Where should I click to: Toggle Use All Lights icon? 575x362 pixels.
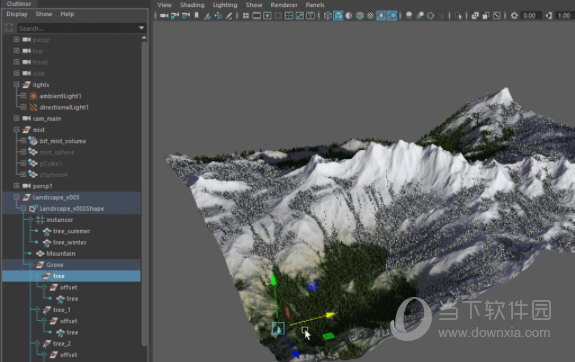[381, 15]
